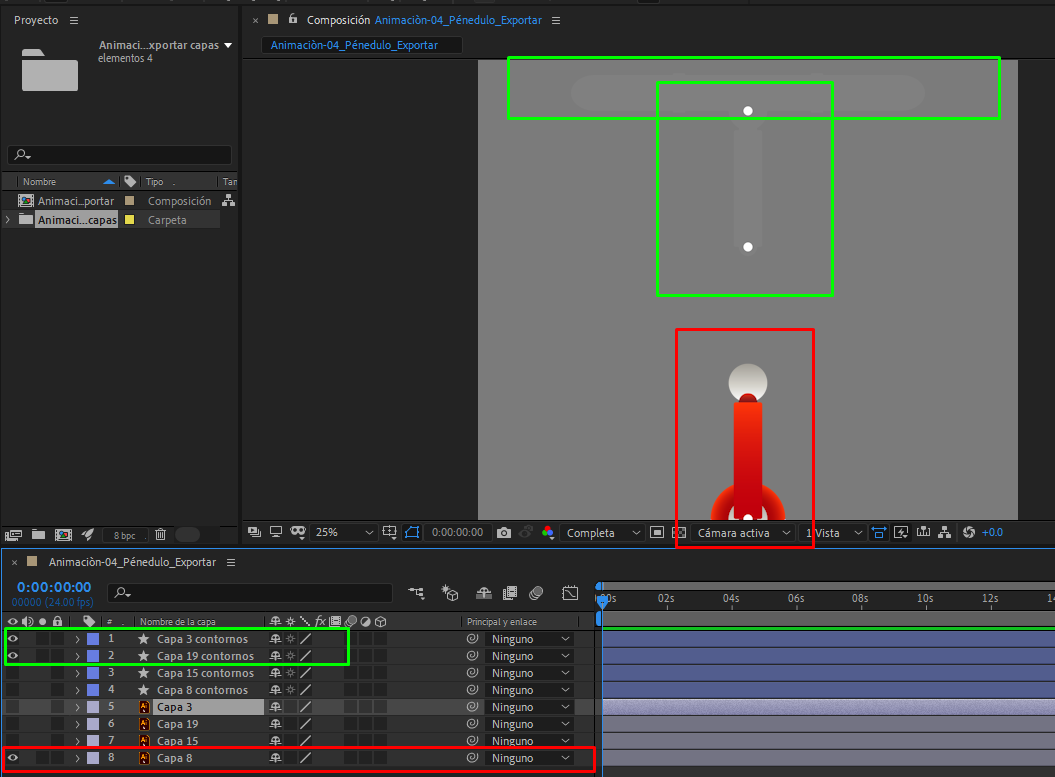Click the pick whip for Capa 8
Image resolution: width=1055 pixels, height=777 pixels.
[472, 757]
